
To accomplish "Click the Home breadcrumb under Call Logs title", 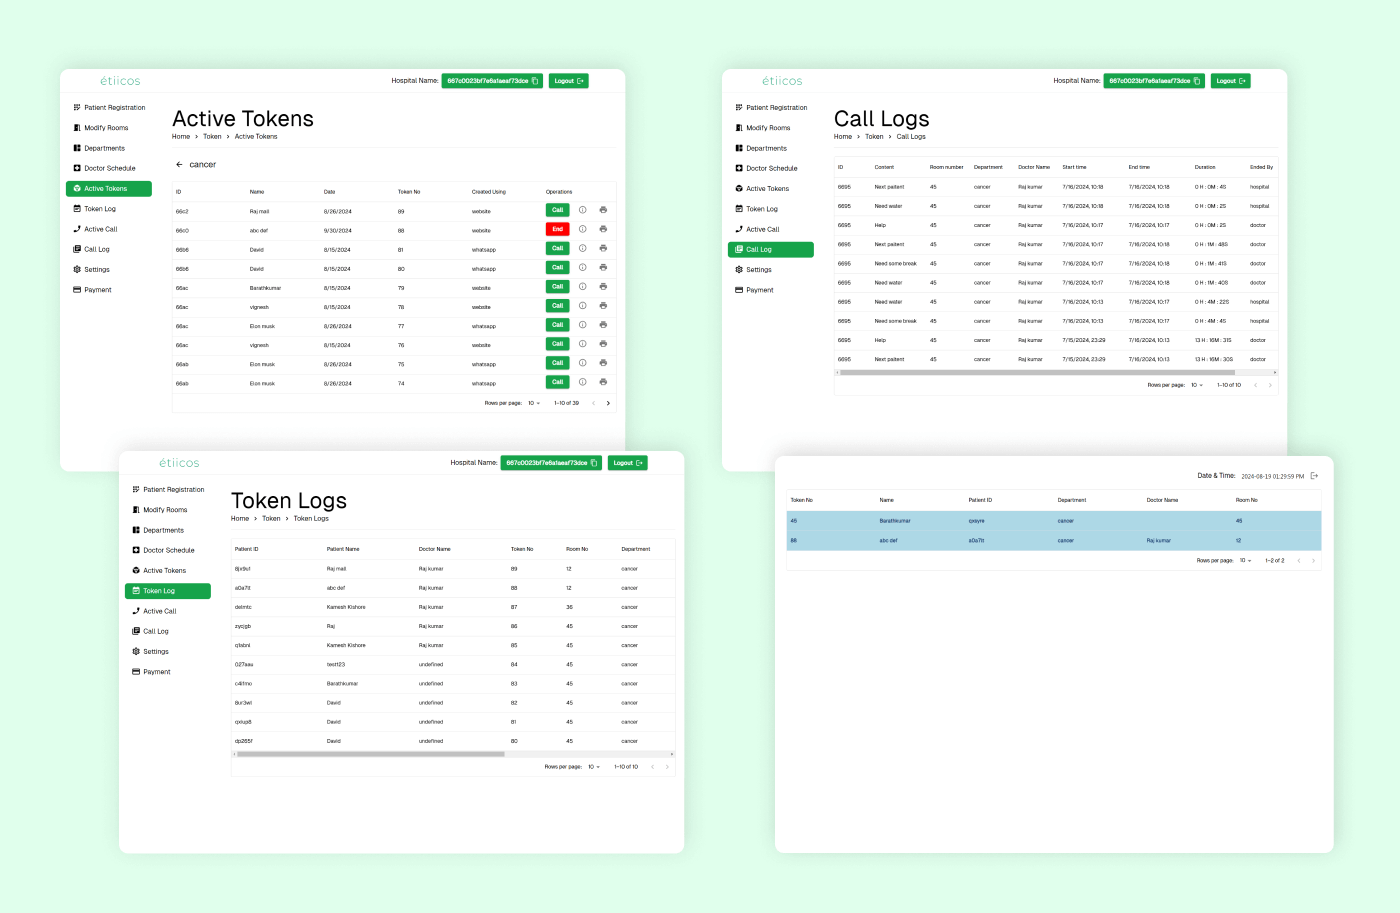I will click(843, 137).
